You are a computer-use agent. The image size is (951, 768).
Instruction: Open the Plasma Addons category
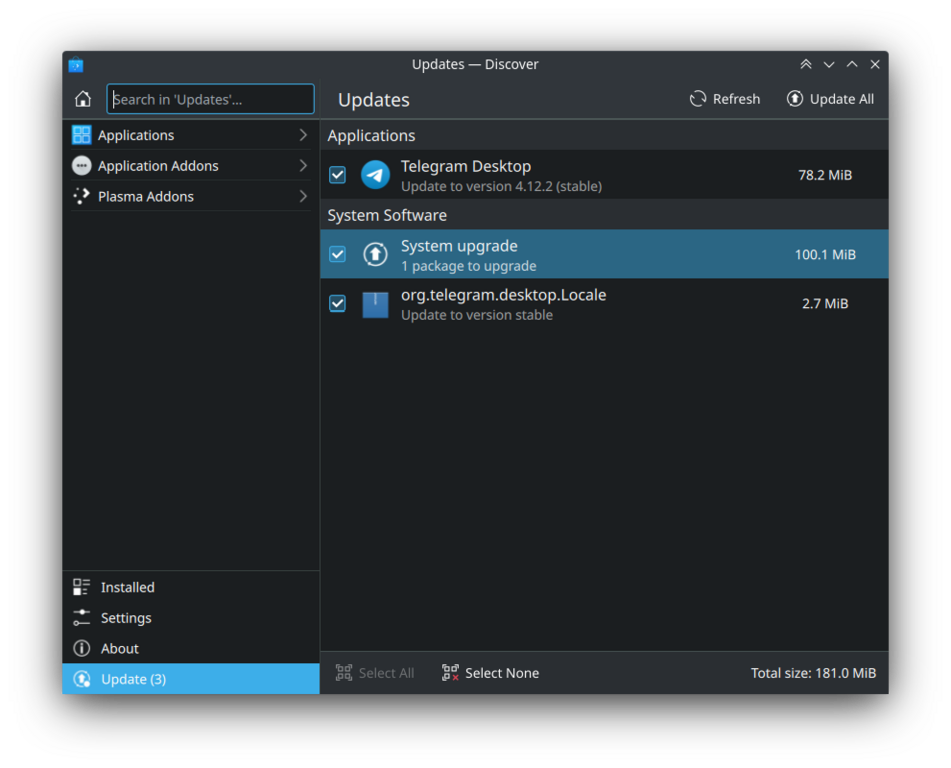(x=190, y=196)
